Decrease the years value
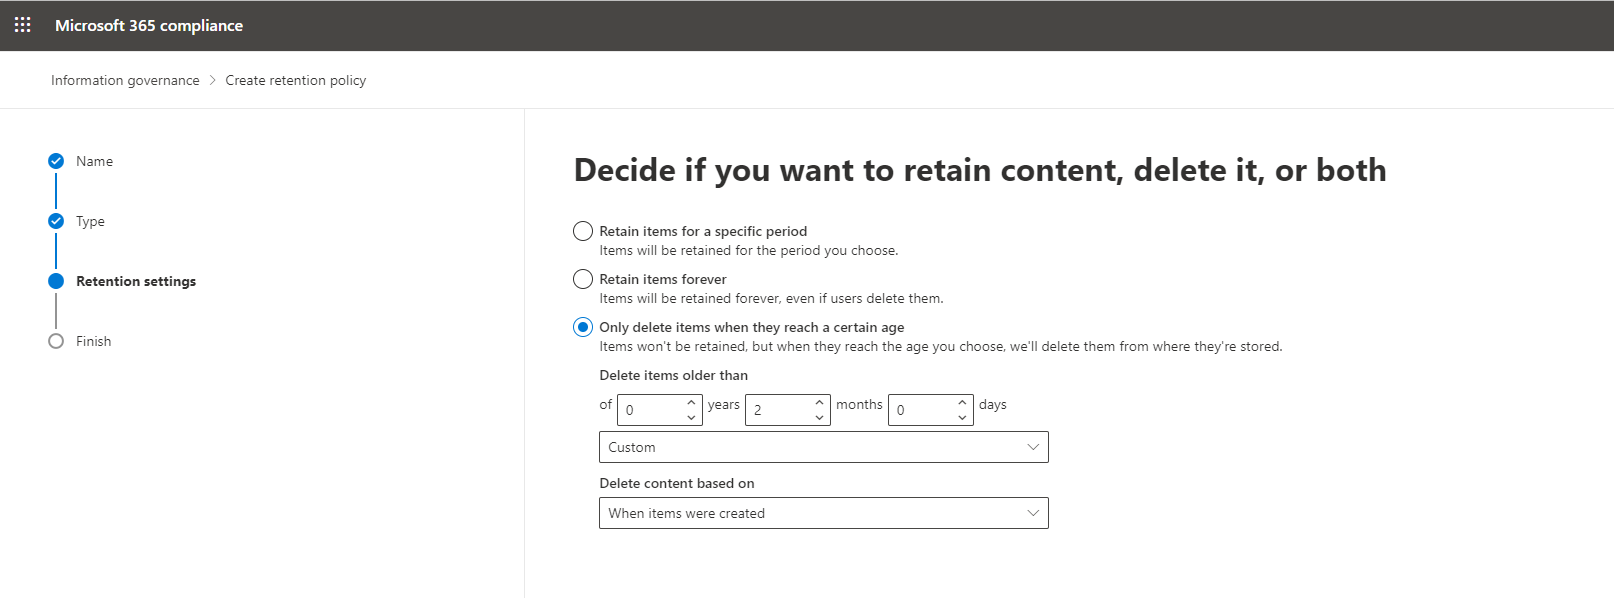This screenshot has width=1614, height=598. (691, 417)
